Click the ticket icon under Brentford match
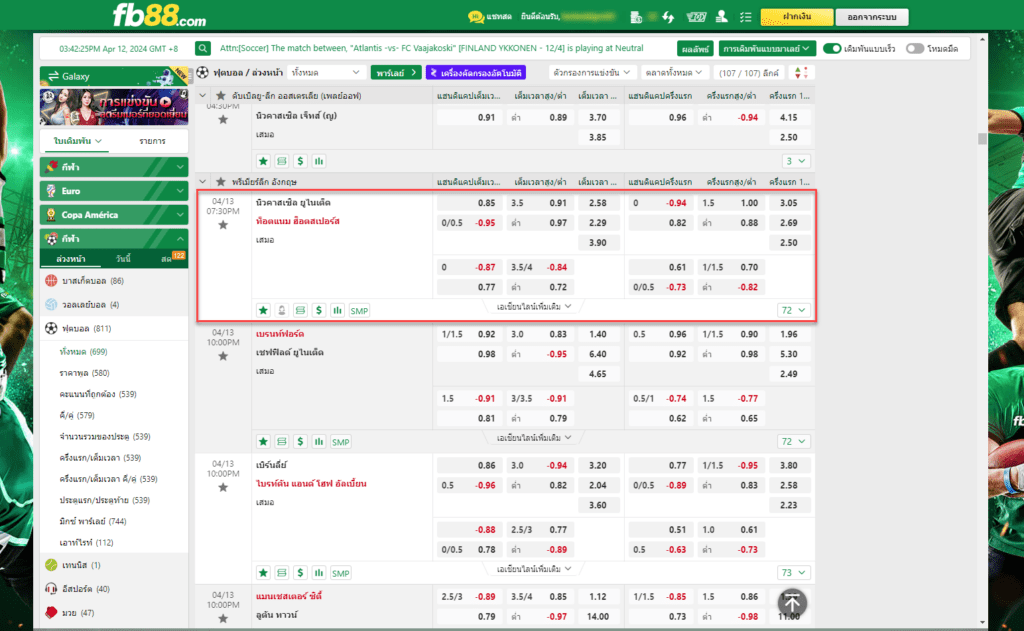Viewport: 1024px width, 631px height. (281, 442)
